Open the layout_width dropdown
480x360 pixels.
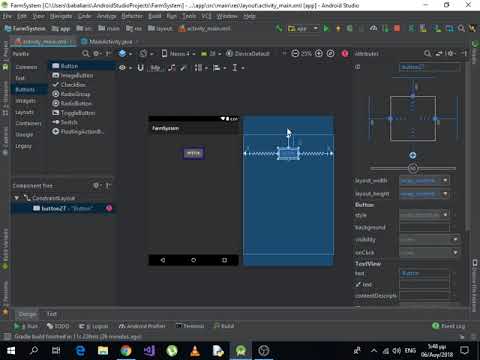446,180
